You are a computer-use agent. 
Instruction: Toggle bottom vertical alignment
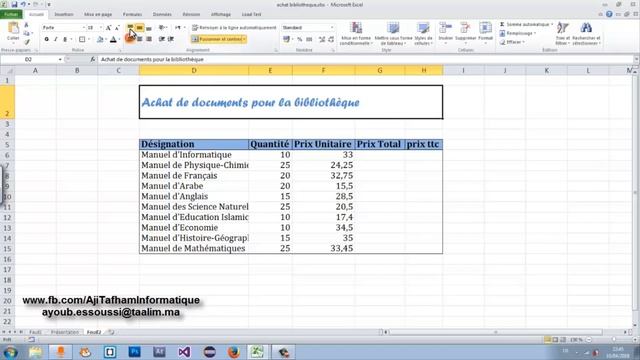tap(149, 28)
